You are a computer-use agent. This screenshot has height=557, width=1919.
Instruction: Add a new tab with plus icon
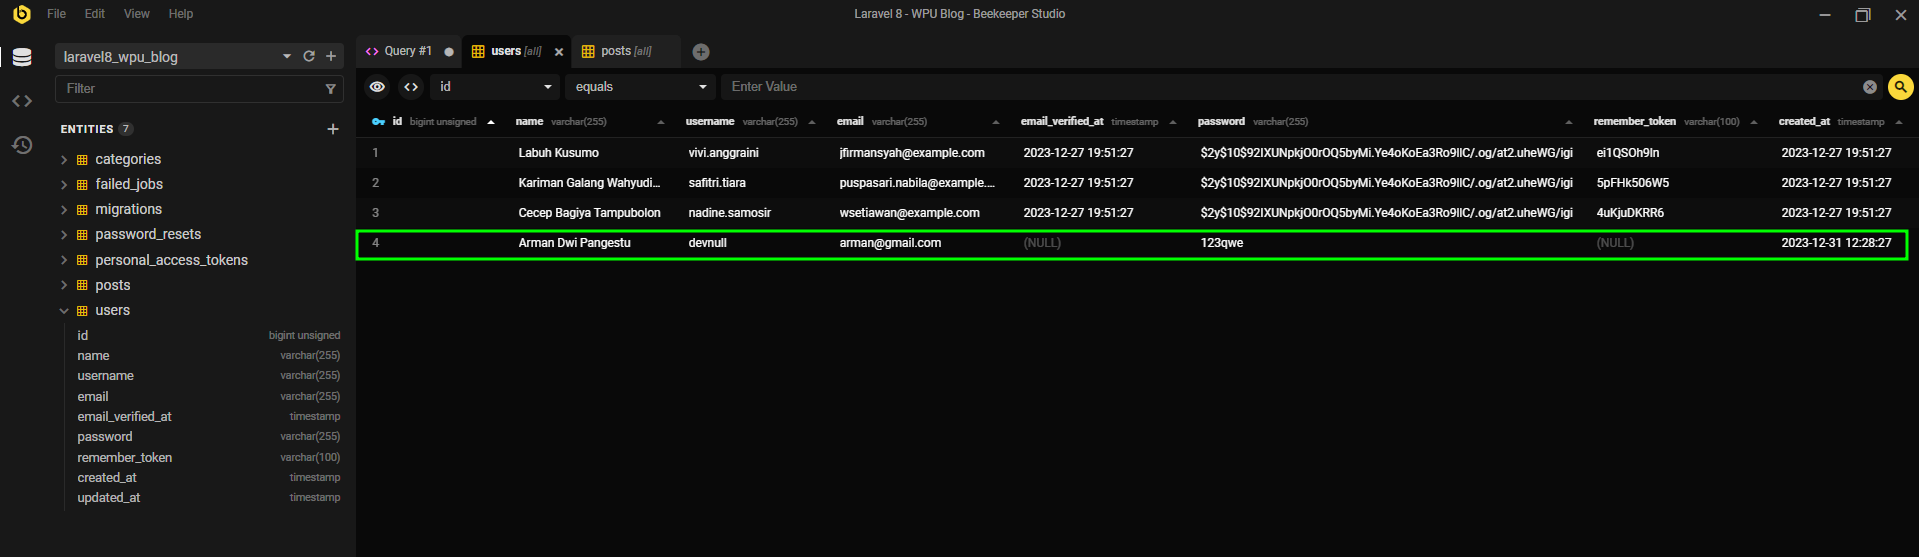[x=701, y=52]
